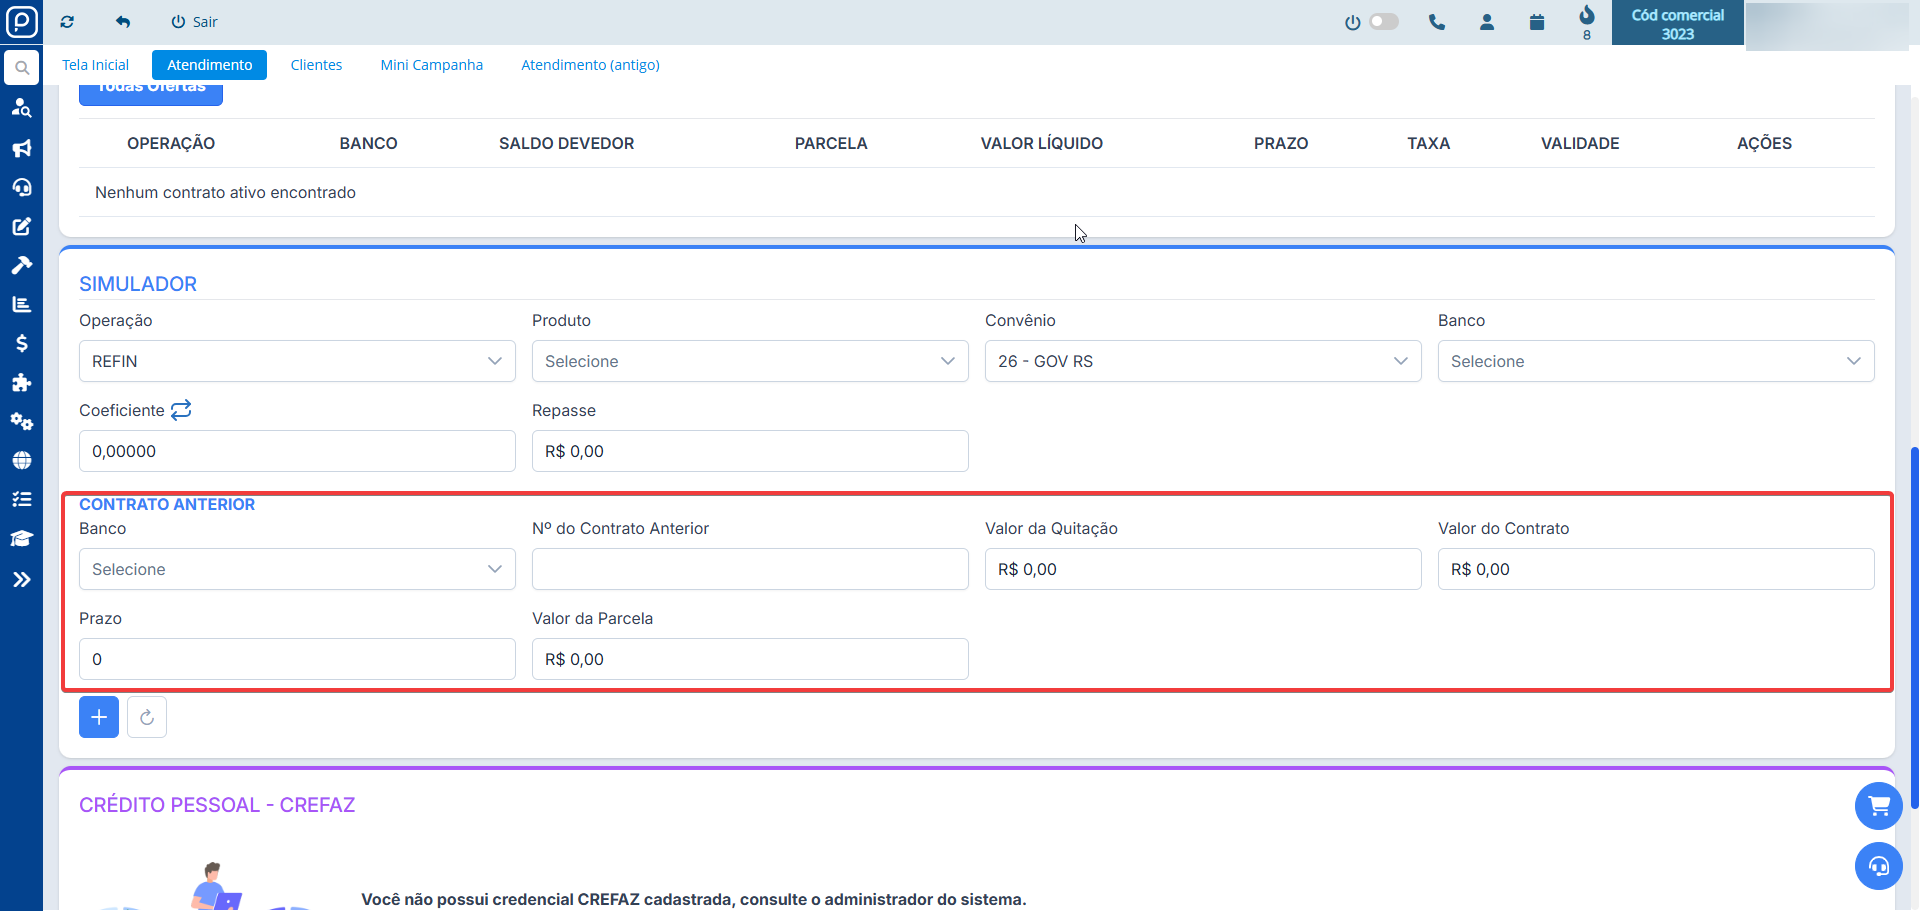The image size is (1920, 911).
Task: Open the Mini Campanha tab
Action: 431,65
